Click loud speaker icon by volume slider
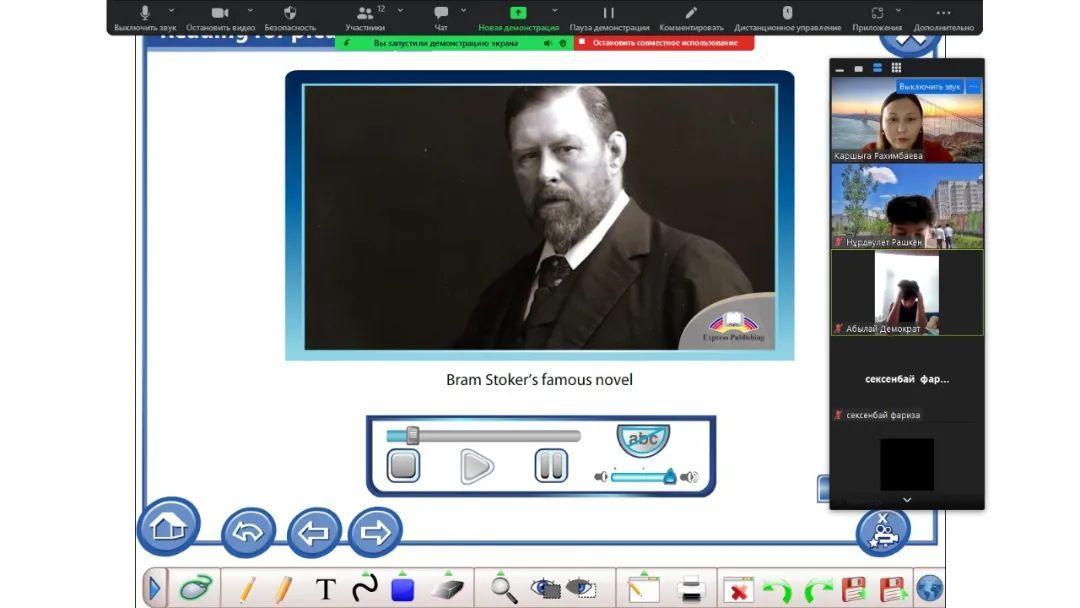The image size is (1080, 608). [x=689, y=476]
